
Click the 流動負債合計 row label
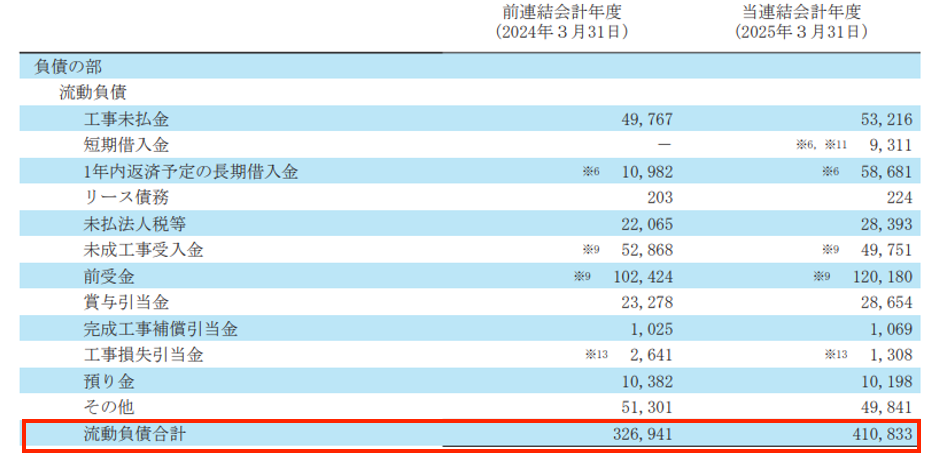pos(135,435)
